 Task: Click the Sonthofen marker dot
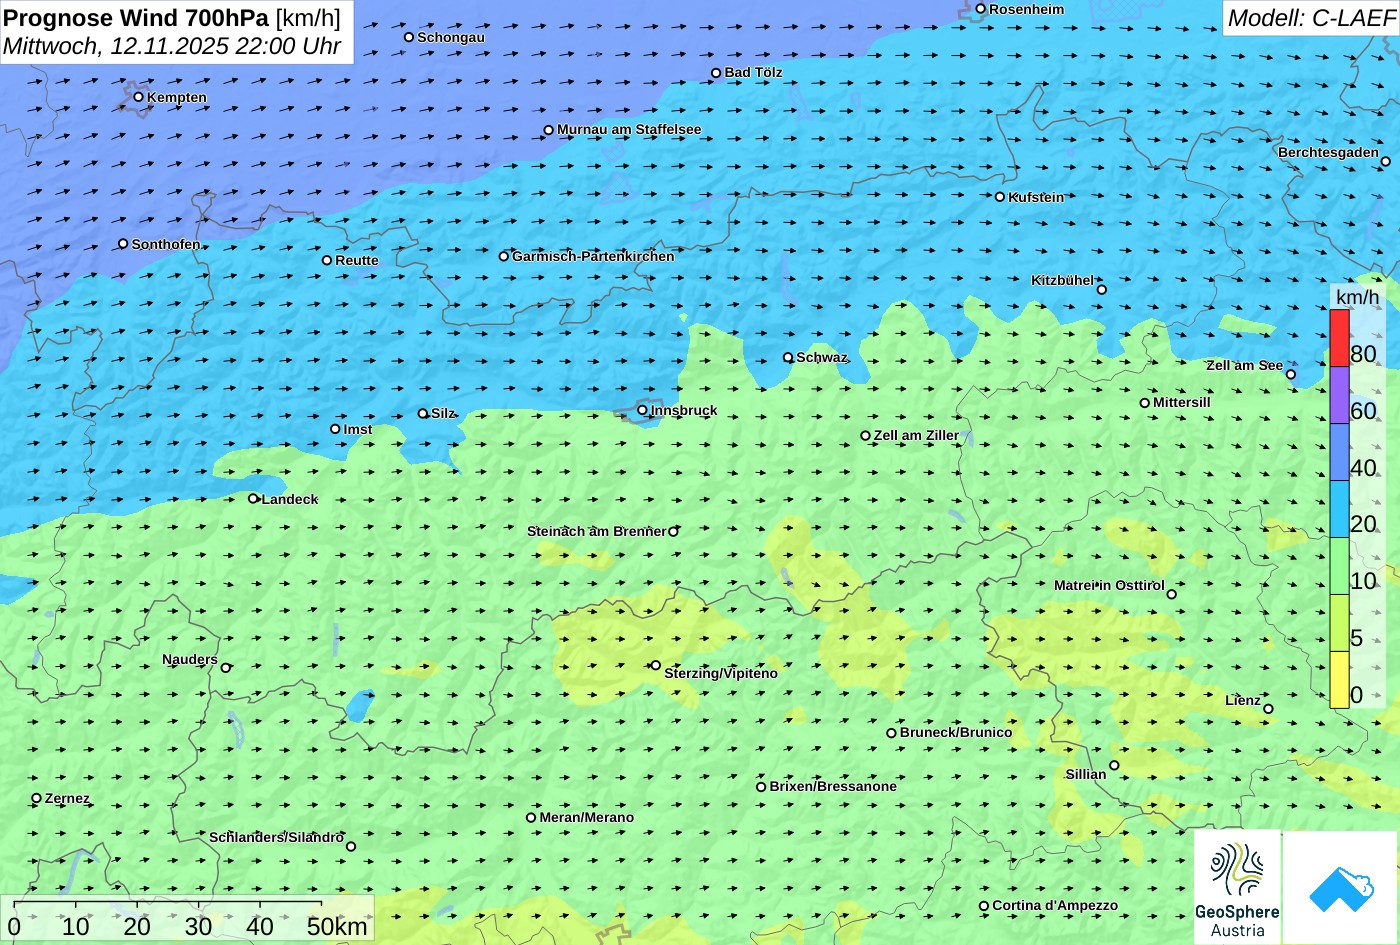pyautogui.click(x=123, y=244)
